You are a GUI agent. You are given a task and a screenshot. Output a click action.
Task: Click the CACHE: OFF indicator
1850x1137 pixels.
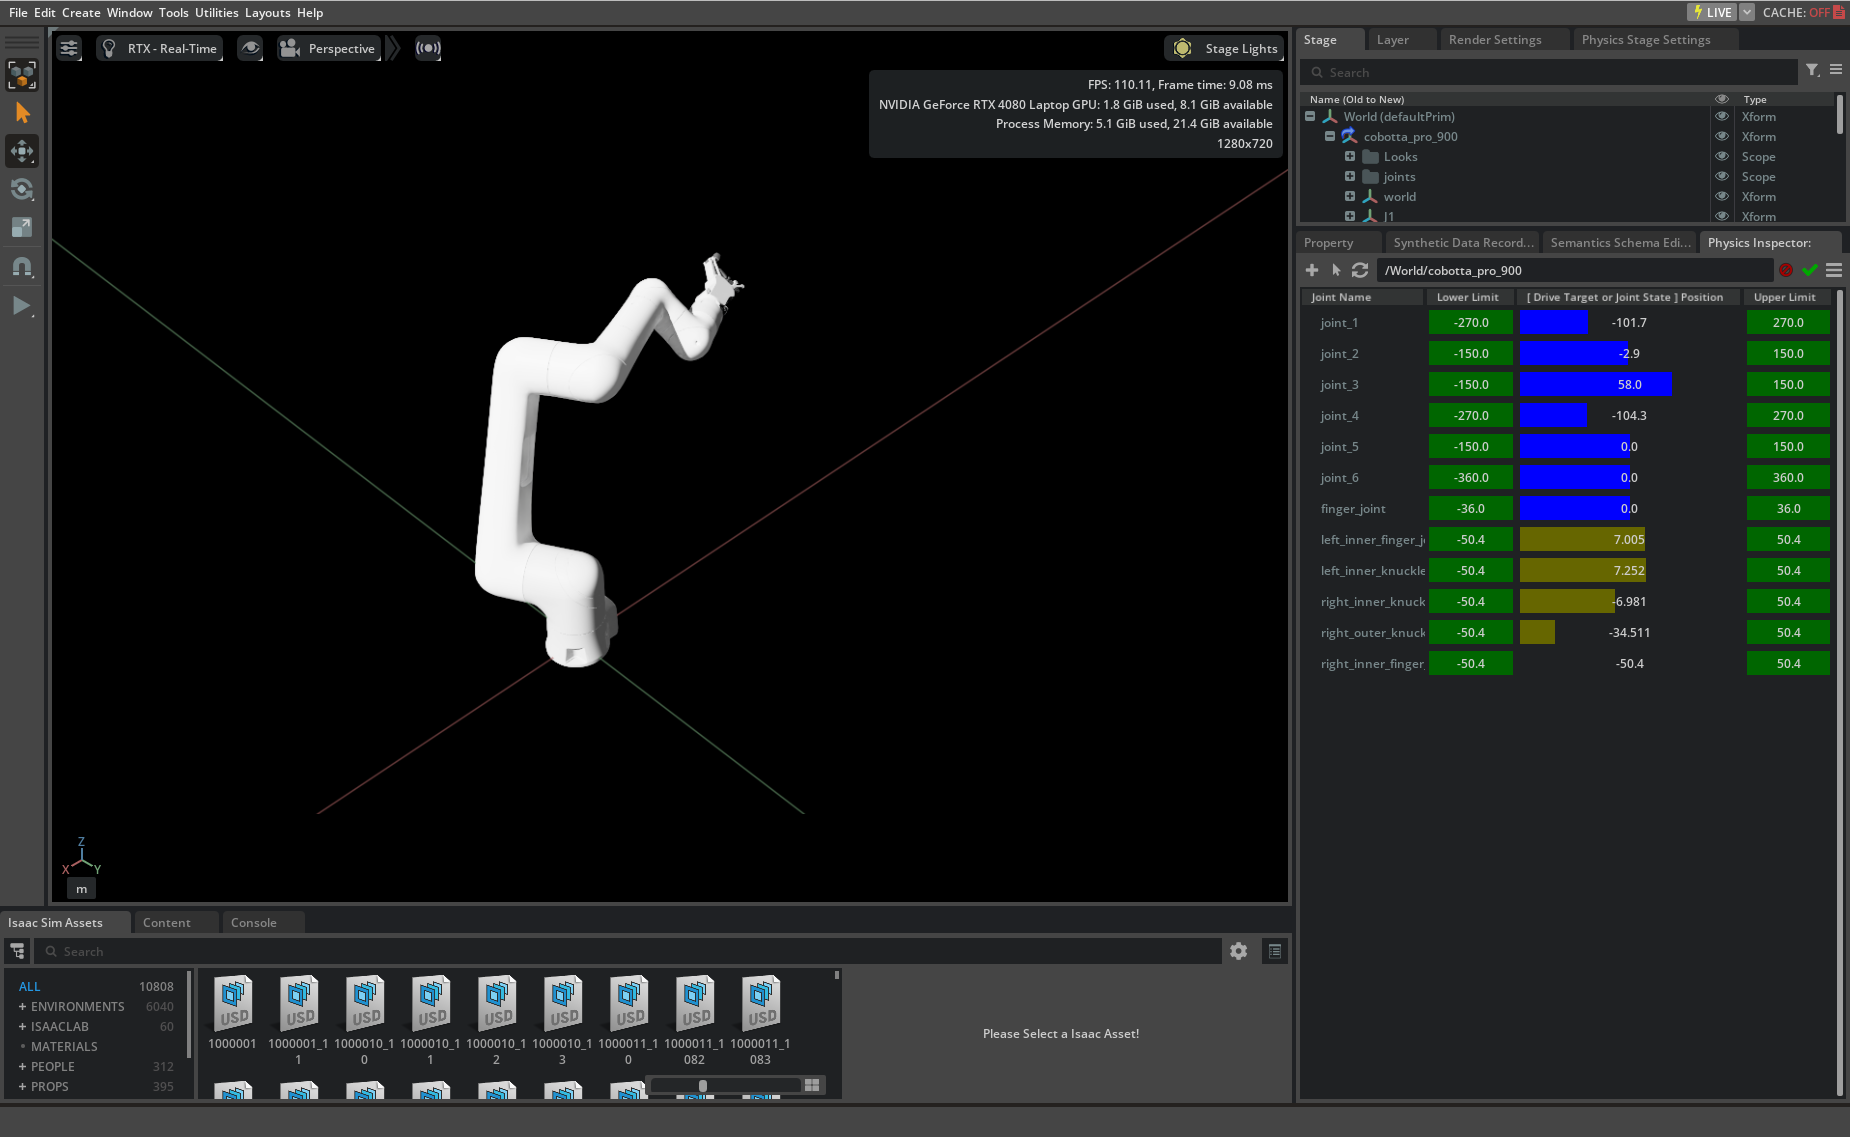[1804, 12]
